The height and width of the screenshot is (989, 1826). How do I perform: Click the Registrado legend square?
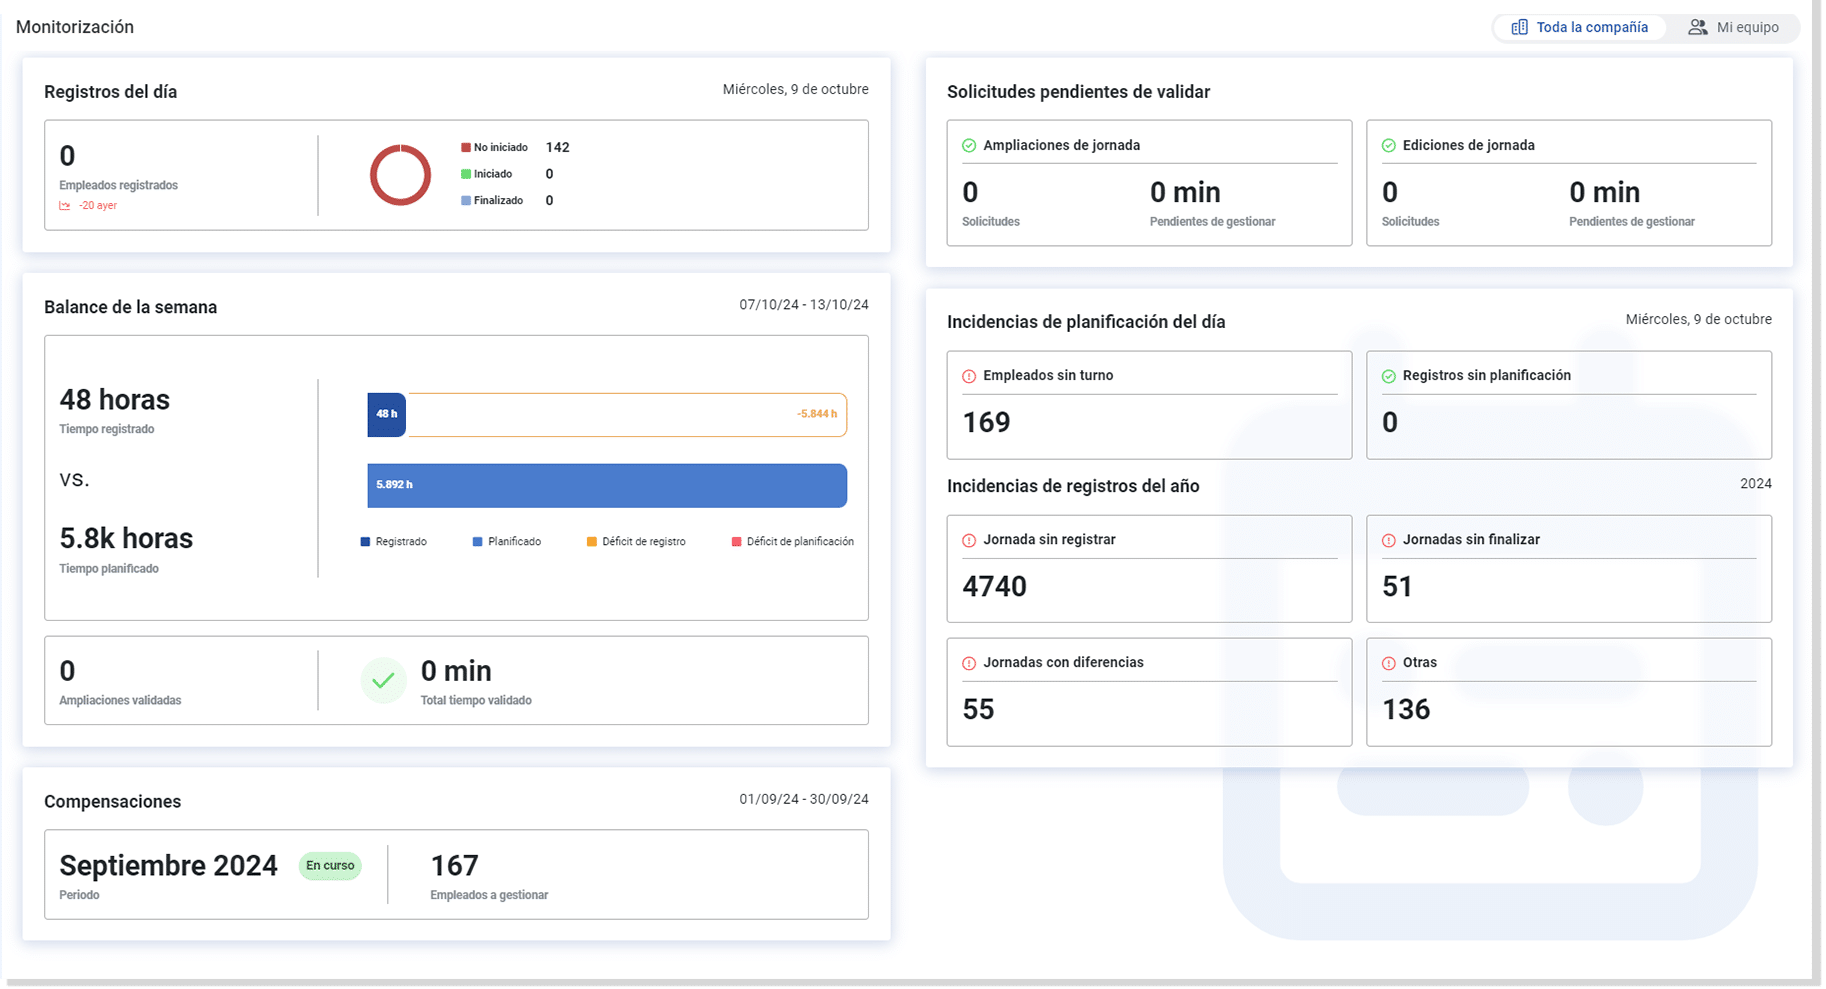pos(365,542)
